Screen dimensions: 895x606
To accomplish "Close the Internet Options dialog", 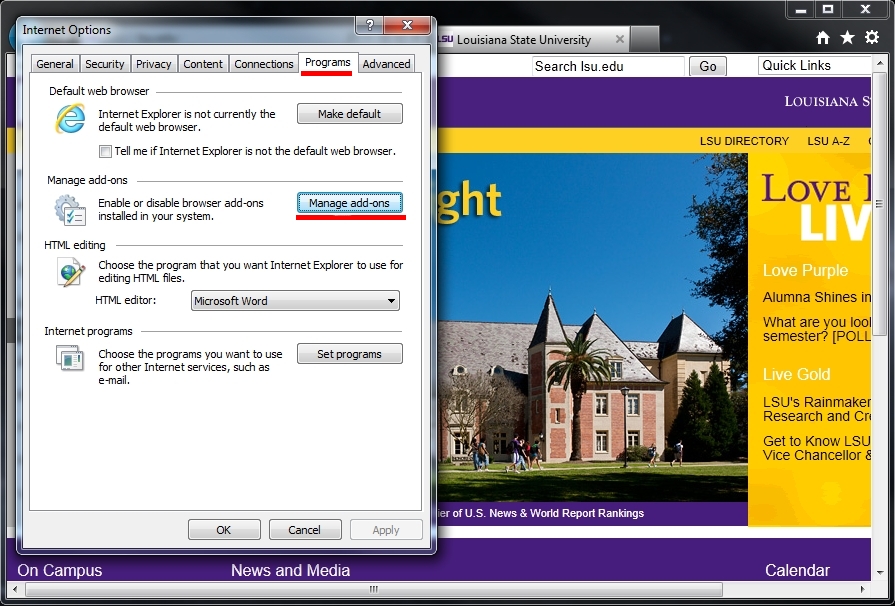I will 407,25.
